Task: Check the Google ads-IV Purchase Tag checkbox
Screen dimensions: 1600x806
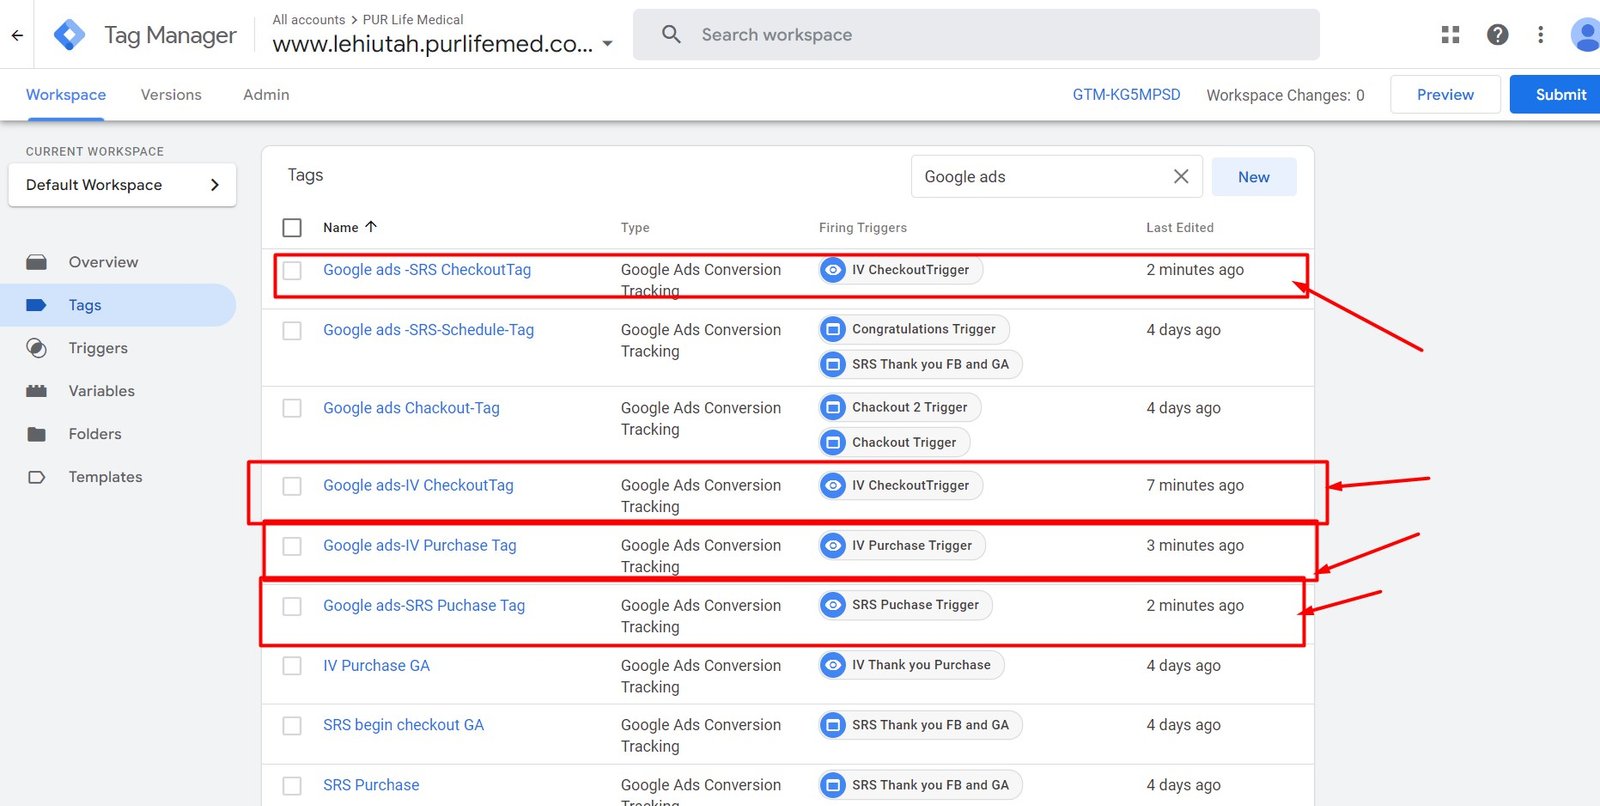Action: pos(292,546)
